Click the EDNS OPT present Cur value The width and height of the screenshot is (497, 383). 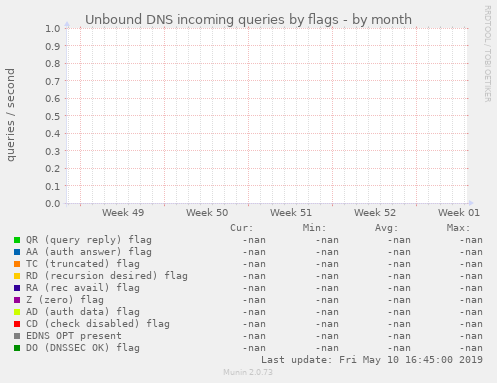pos(254,336)
